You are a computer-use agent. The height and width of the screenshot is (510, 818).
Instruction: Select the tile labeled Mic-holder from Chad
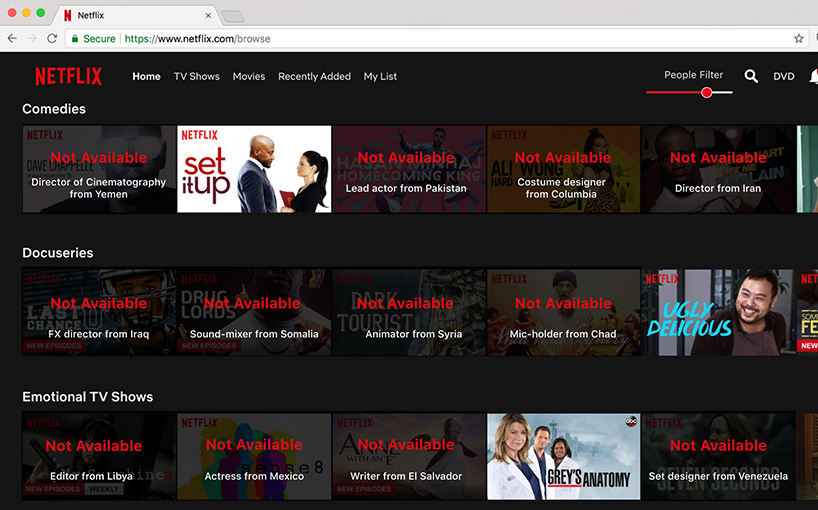click(x=563, y=312)
